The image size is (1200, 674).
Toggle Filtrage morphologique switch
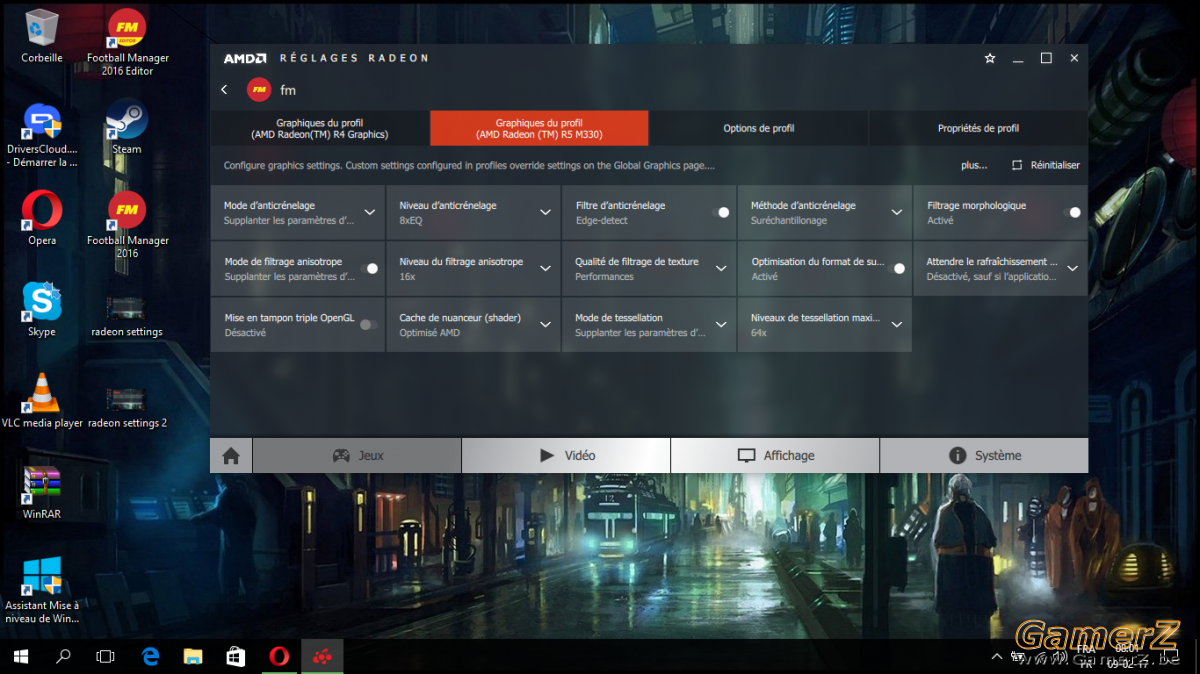click(x=1072, y=212)
